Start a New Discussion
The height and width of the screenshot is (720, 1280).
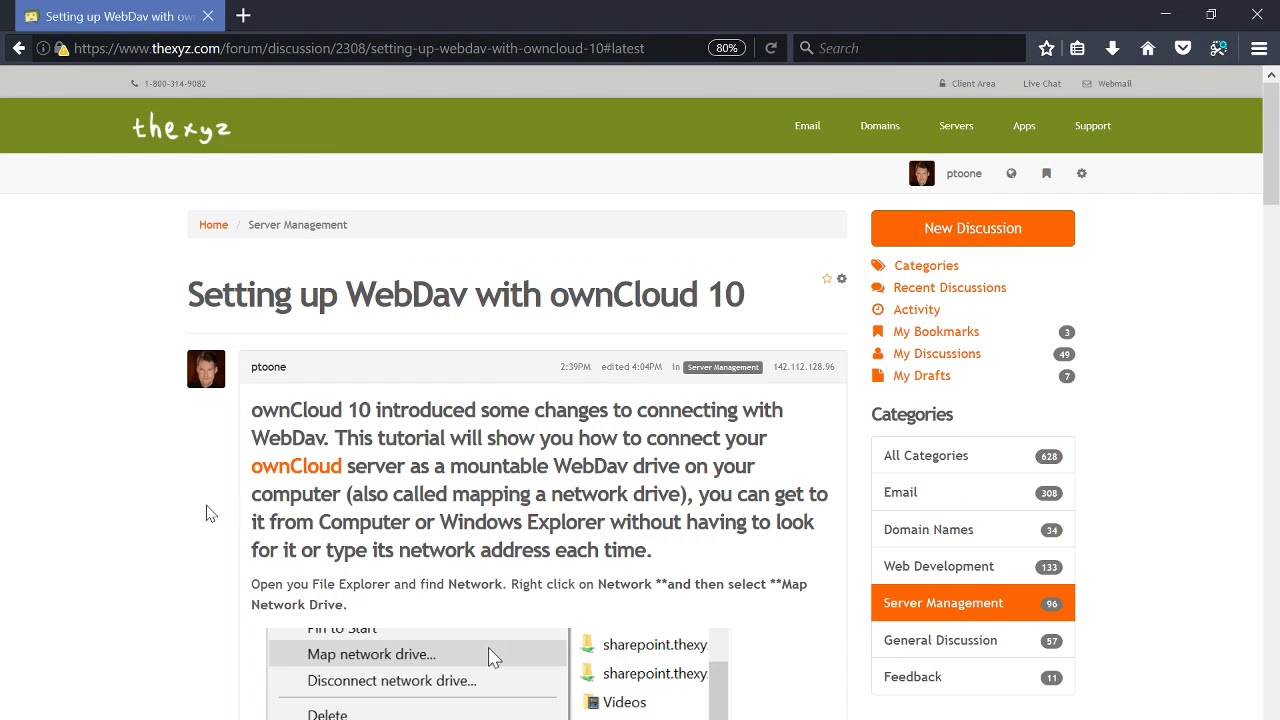tap(973, 228)
